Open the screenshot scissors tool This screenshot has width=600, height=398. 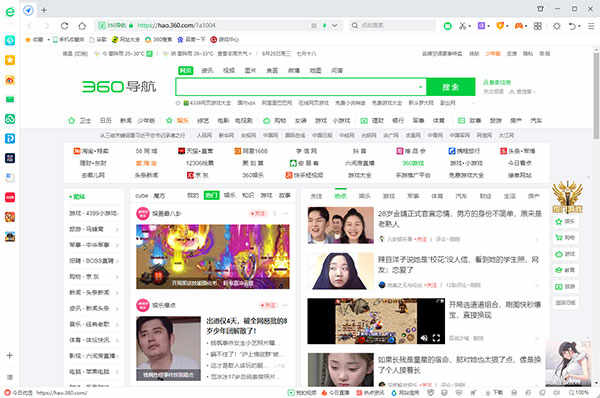[463, 26]
